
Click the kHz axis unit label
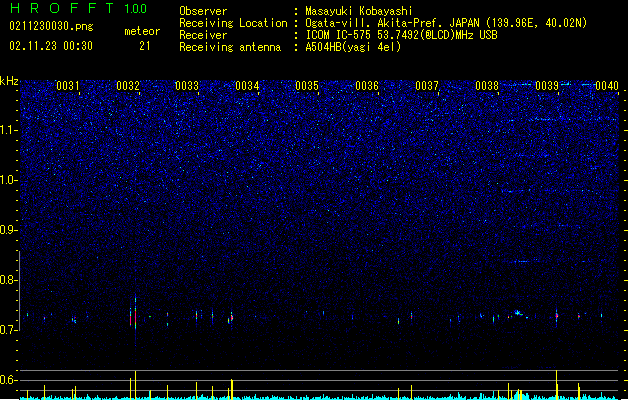9,81
